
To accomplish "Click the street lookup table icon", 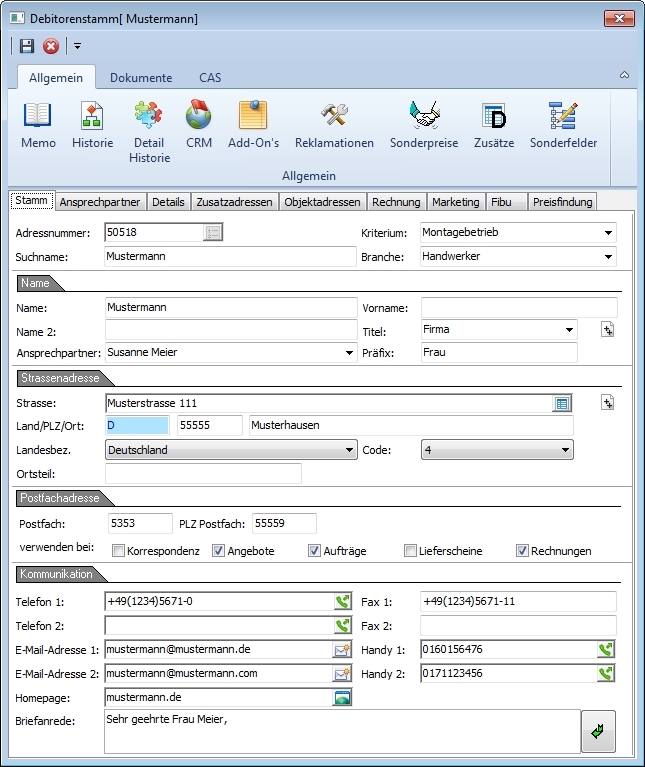I will pos(562,404).
